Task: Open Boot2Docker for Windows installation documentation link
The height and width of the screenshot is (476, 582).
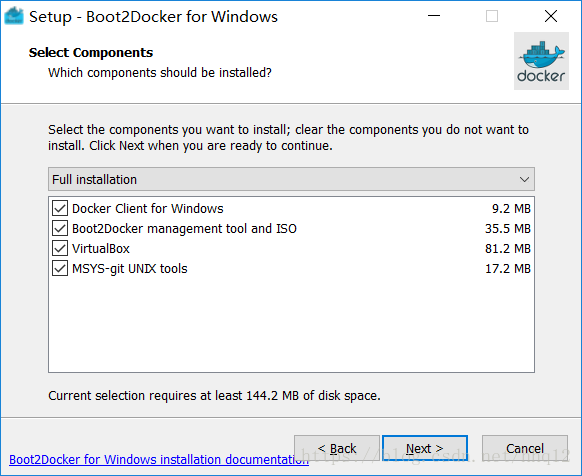Action: point(159,460)
